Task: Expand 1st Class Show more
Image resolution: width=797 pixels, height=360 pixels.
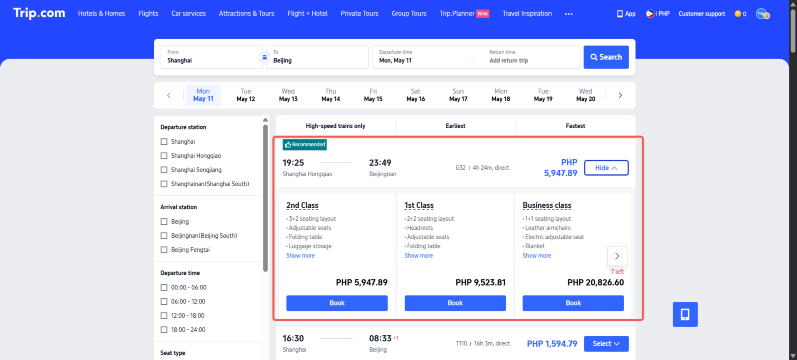Action: pos(419,256)
